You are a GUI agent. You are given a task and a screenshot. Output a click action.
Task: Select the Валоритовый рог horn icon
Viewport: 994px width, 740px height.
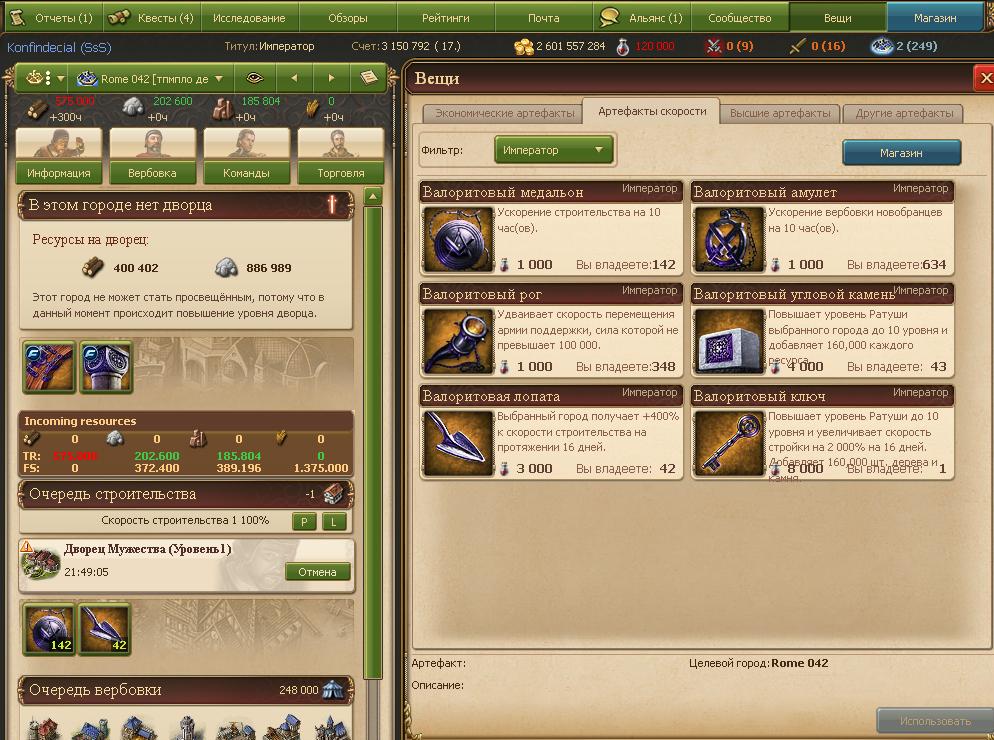[458, 342]
